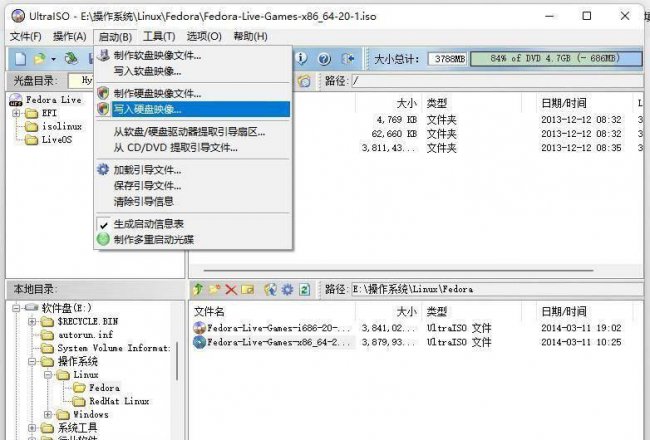Select 写入硬盘映像... menu entry
The image size is (650, 440).
point(193,109)
